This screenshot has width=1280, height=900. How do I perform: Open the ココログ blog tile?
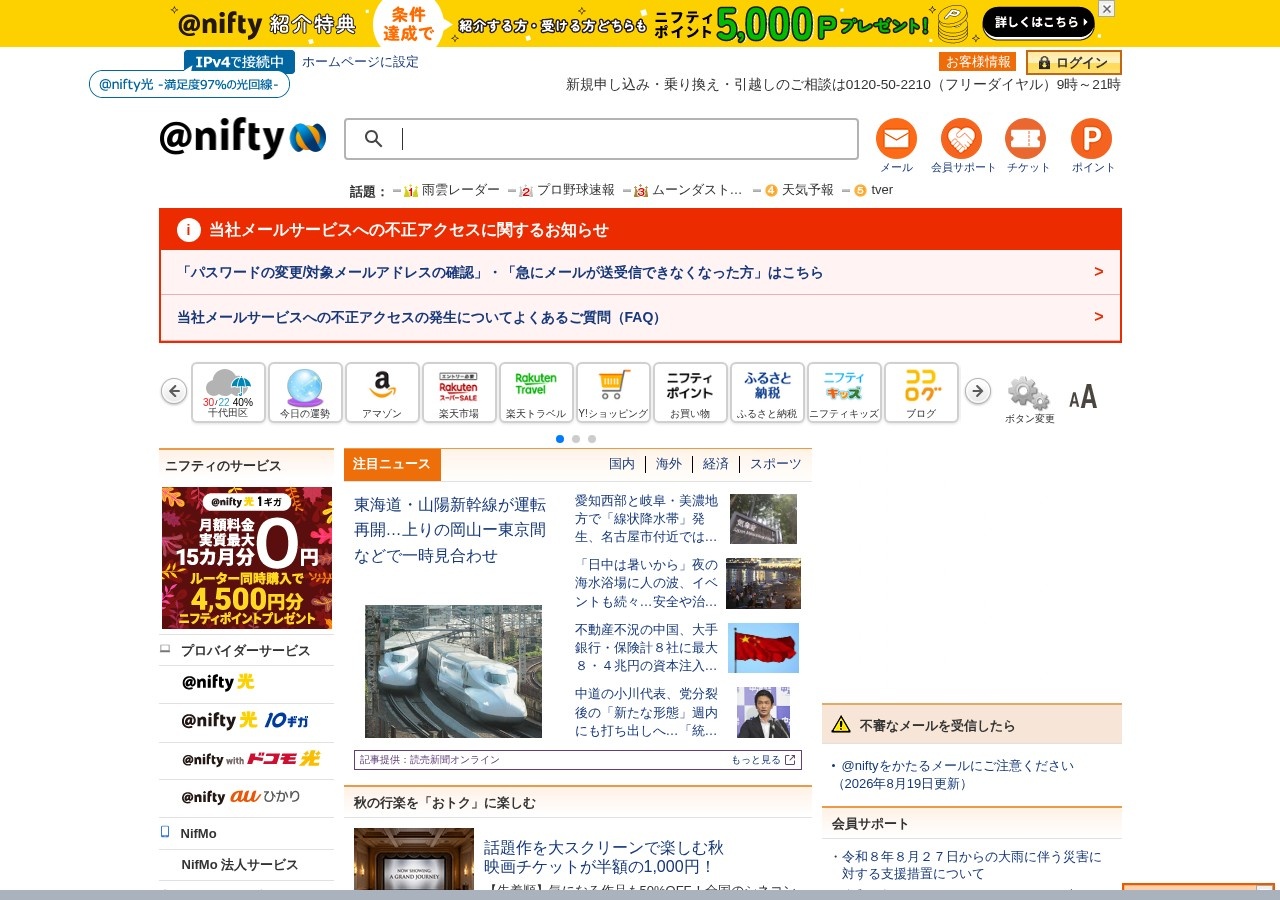pos(921,392)
